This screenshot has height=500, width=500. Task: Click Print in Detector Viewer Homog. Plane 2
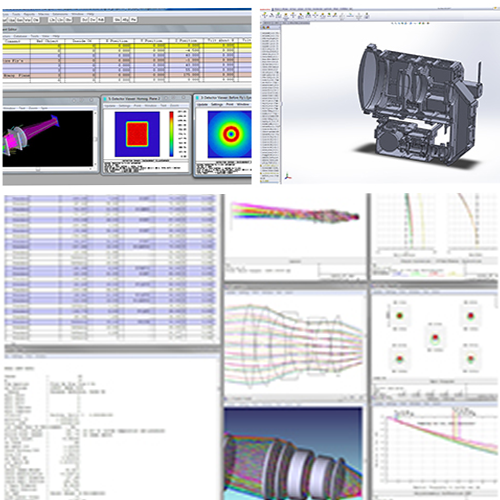pyautogui.click(x=137, y=105)
